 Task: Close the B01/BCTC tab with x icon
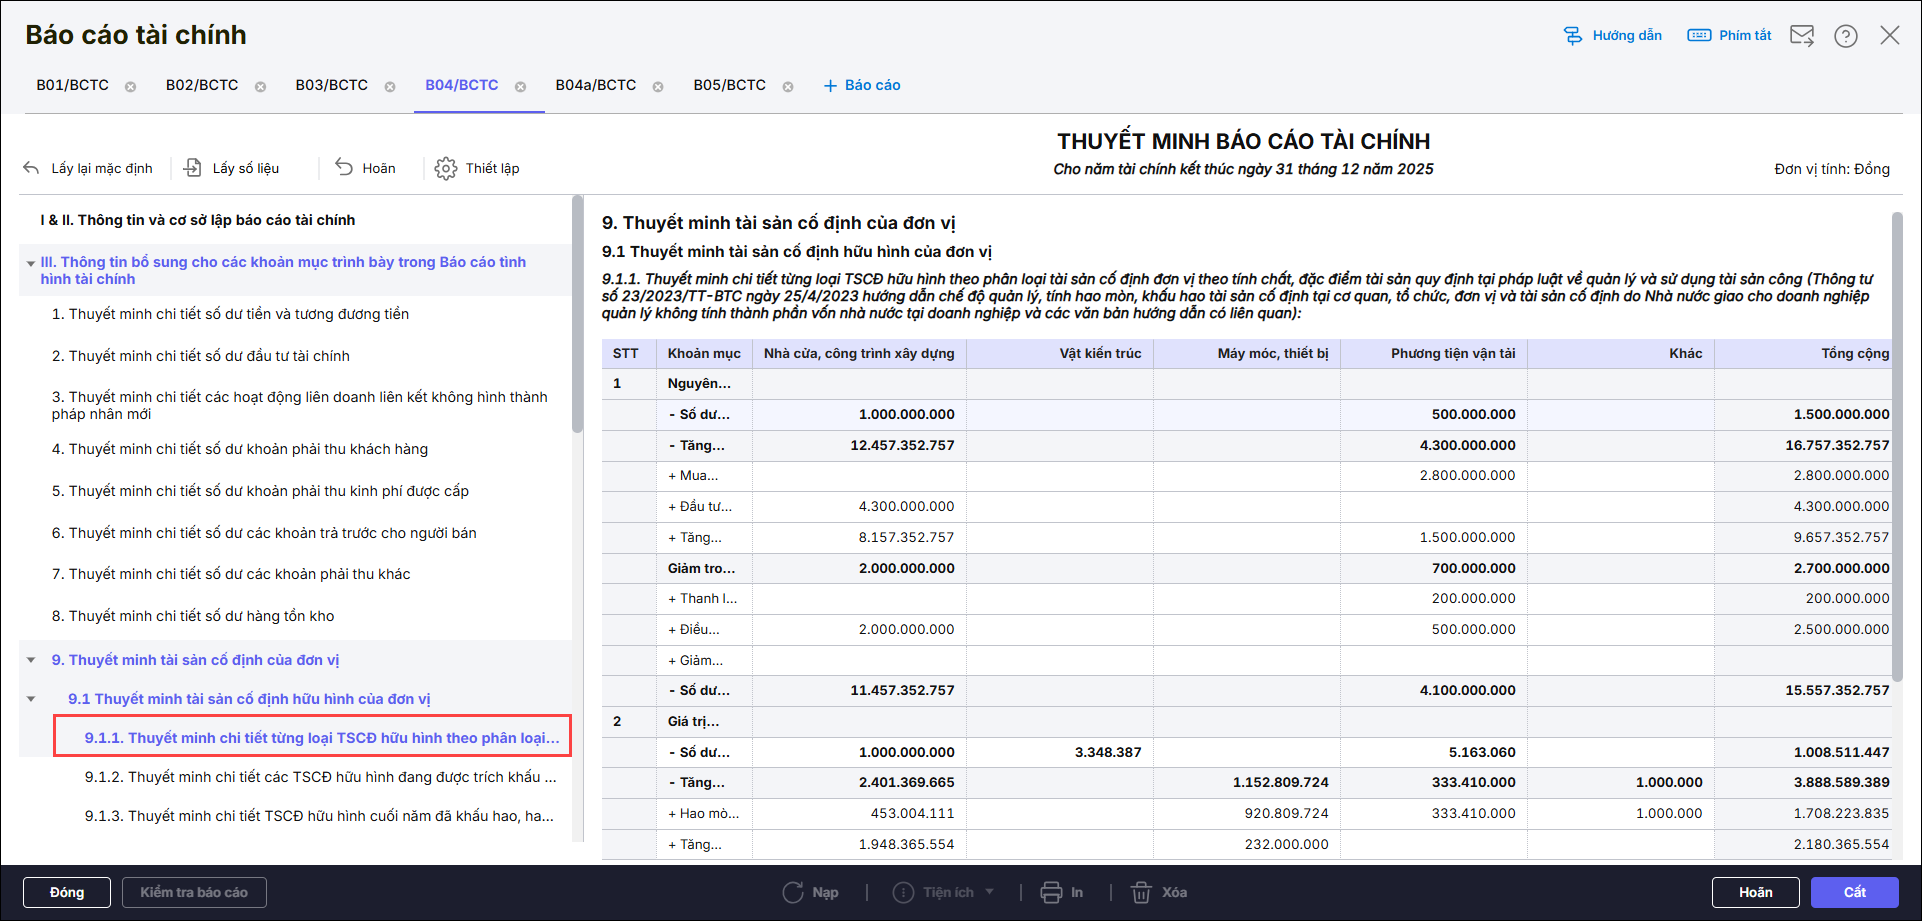(130, 87)
